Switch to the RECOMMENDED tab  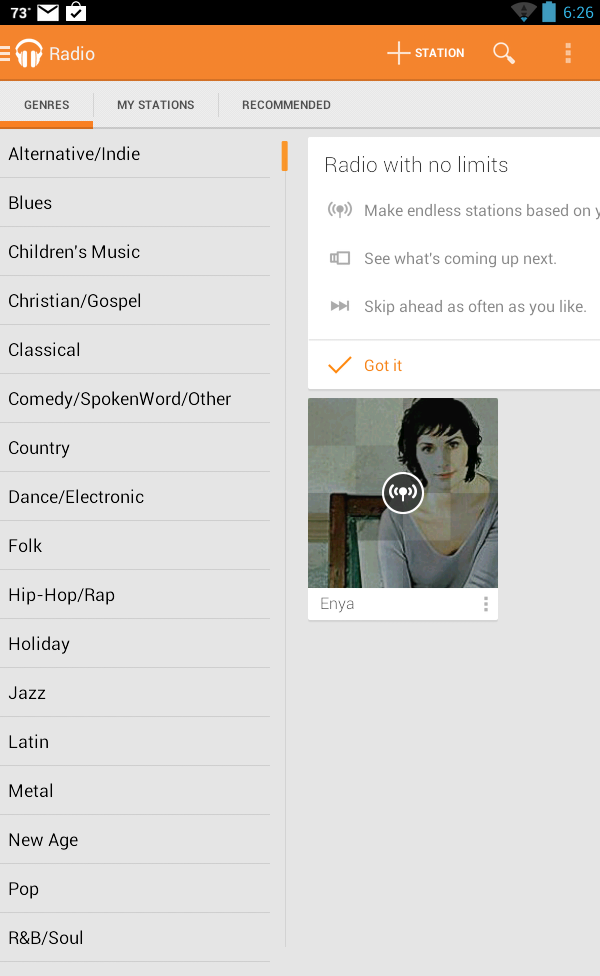point(286,104)
